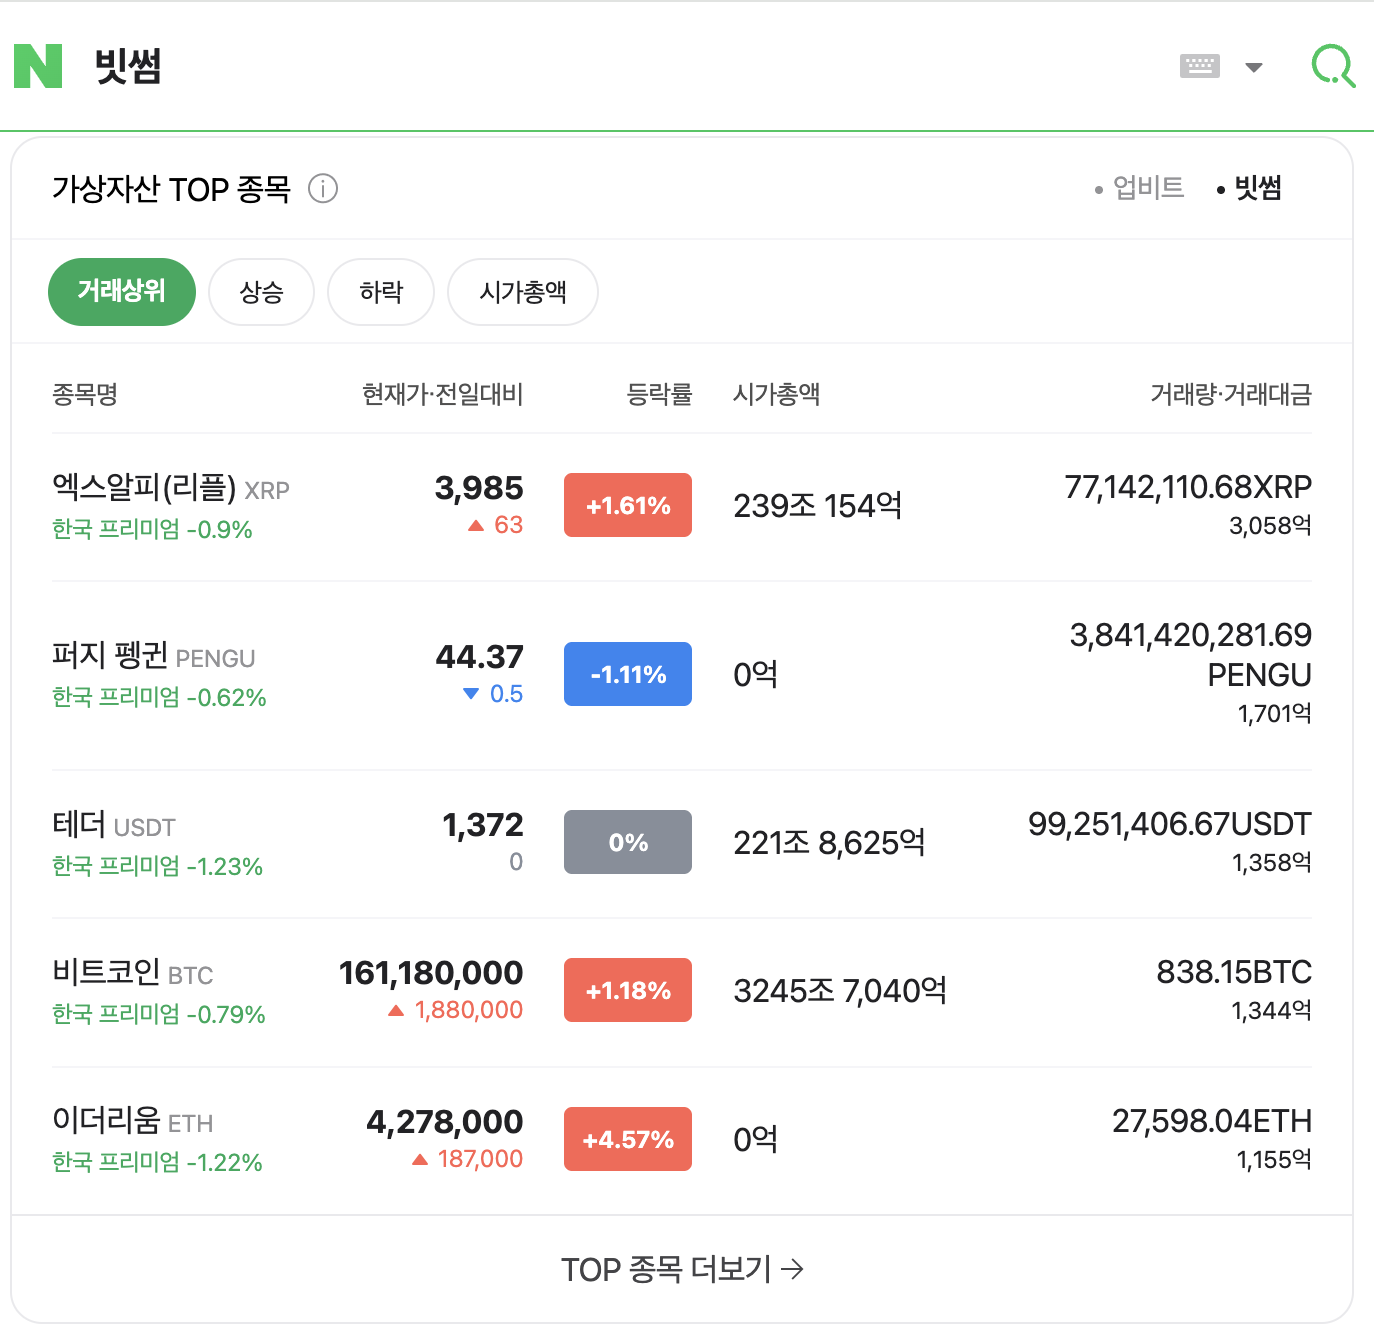Click the gray 0% change badge

coord(628,842)
